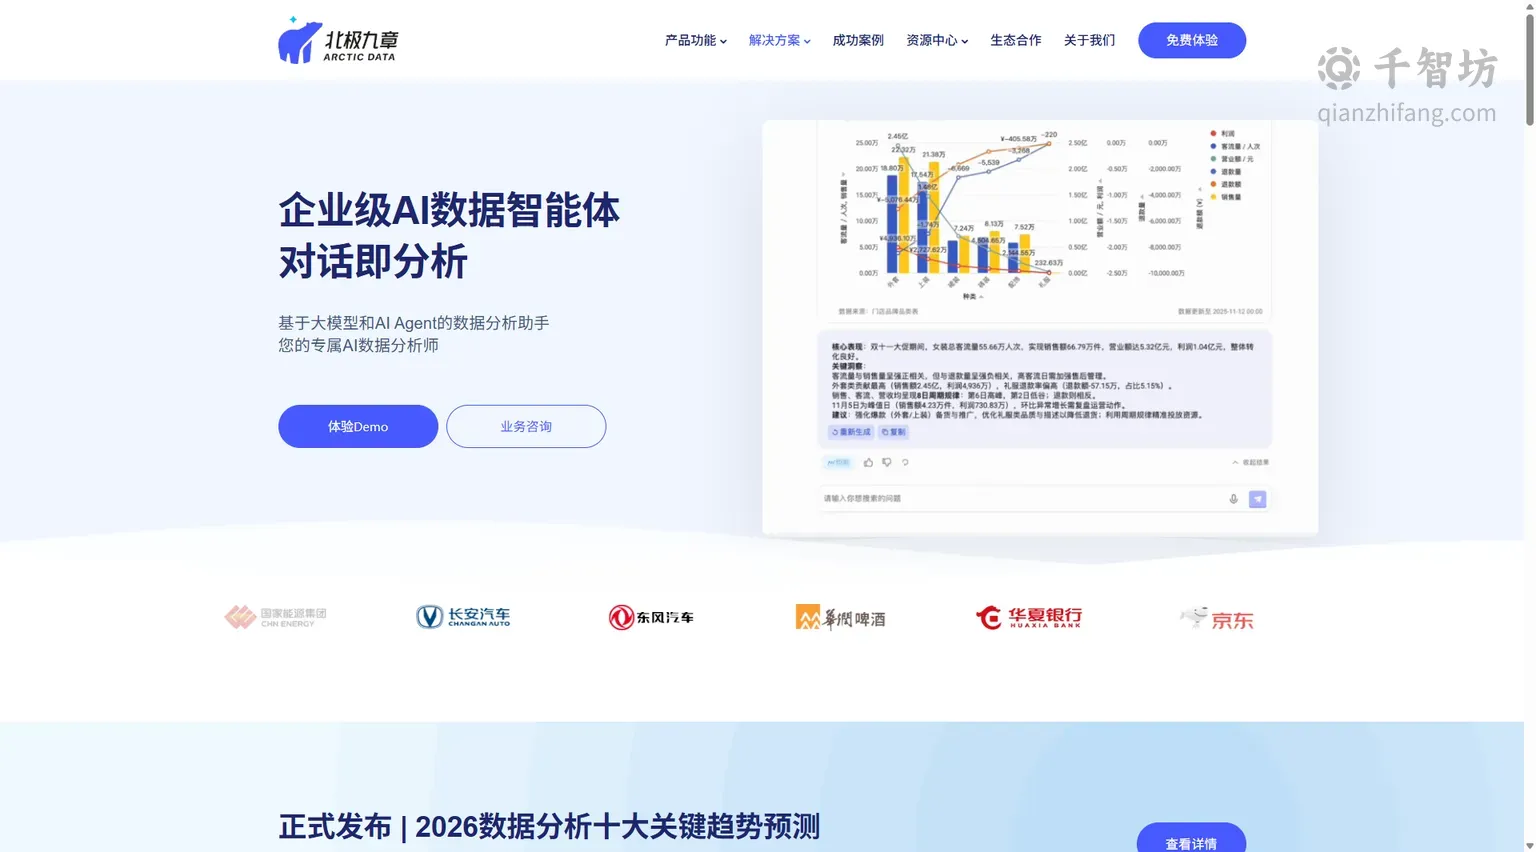Click the 华夏银行 Huaxia Bank logo
The width and height of the screenshot is (1536, 852).
(1029, 617)
